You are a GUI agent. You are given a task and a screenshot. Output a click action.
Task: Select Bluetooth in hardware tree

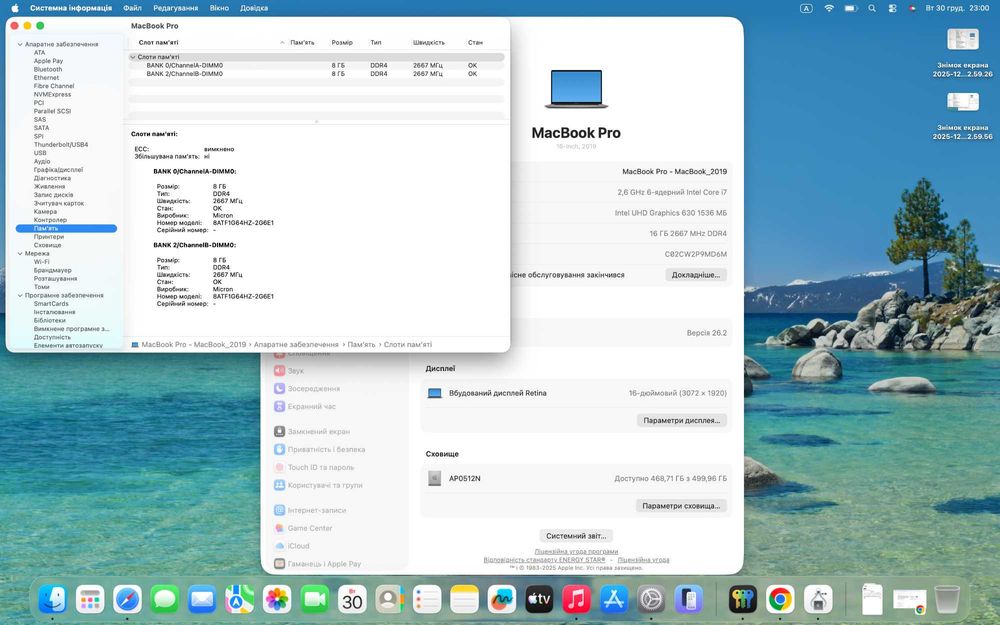point(48,70)
